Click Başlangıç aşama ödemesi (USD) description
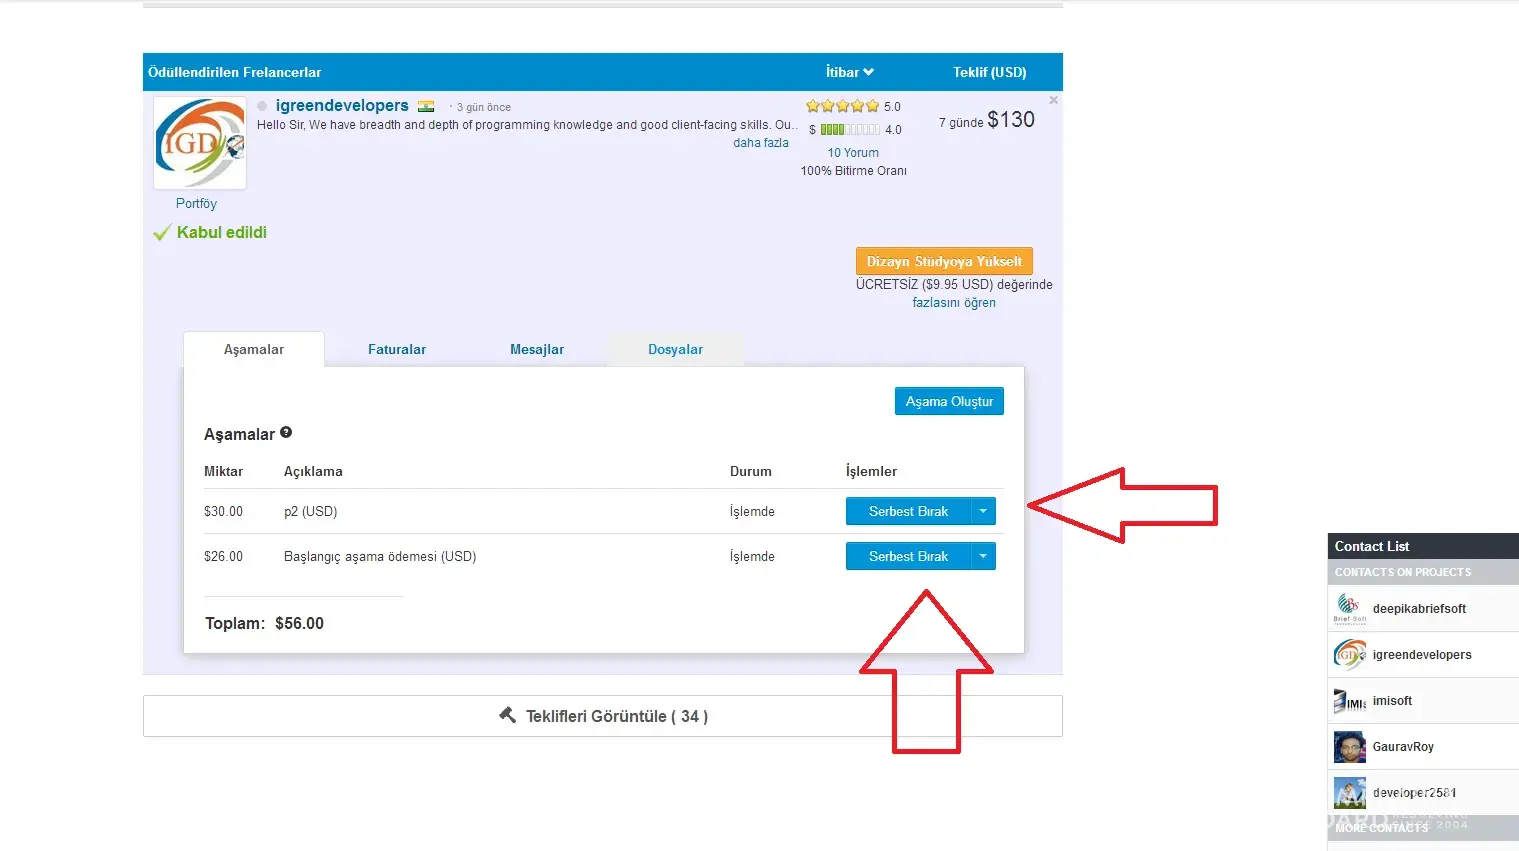The width and height of the screenshot is (1519, 851). [x=380, y=556]
